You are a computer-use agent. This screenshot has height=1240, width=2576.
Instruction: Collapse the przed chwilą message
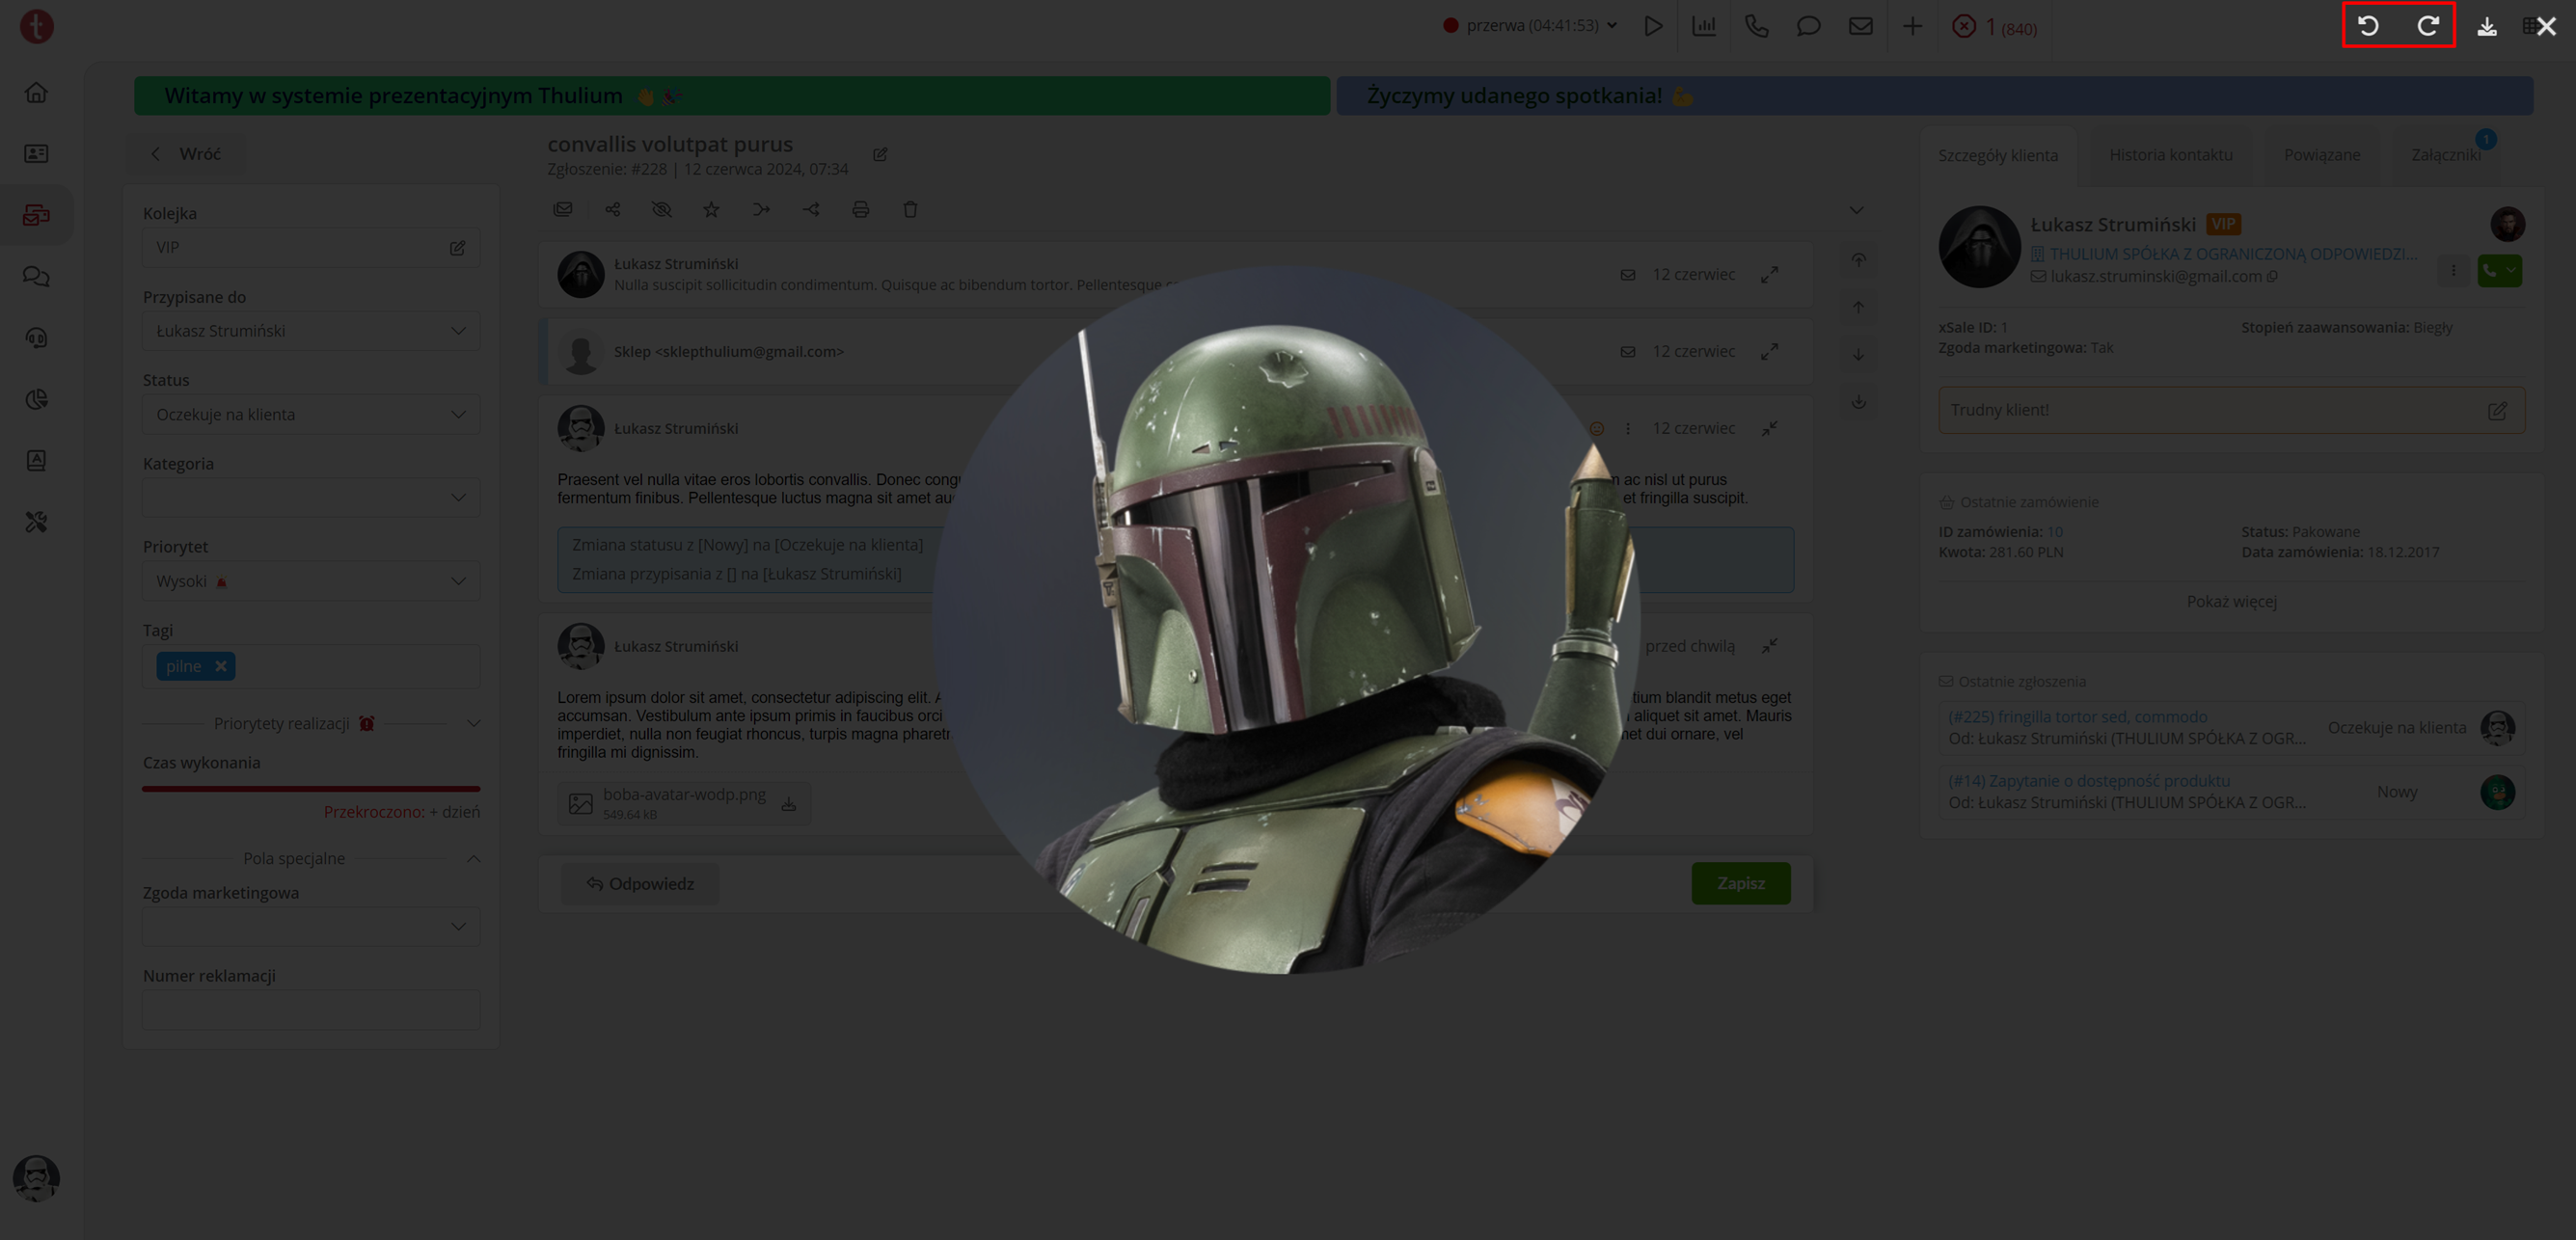tap(1769, 646)
